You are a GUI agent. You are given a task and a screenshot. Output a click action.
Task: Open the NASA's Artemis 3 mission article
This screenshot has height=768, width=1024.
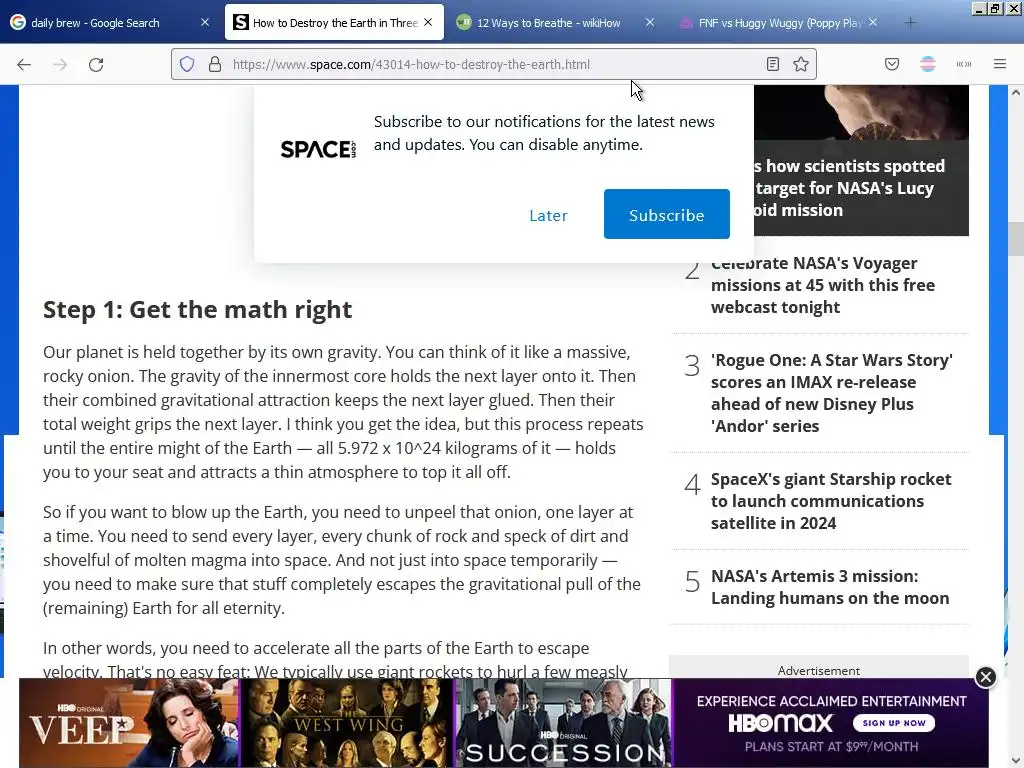[x=829, y=587]
